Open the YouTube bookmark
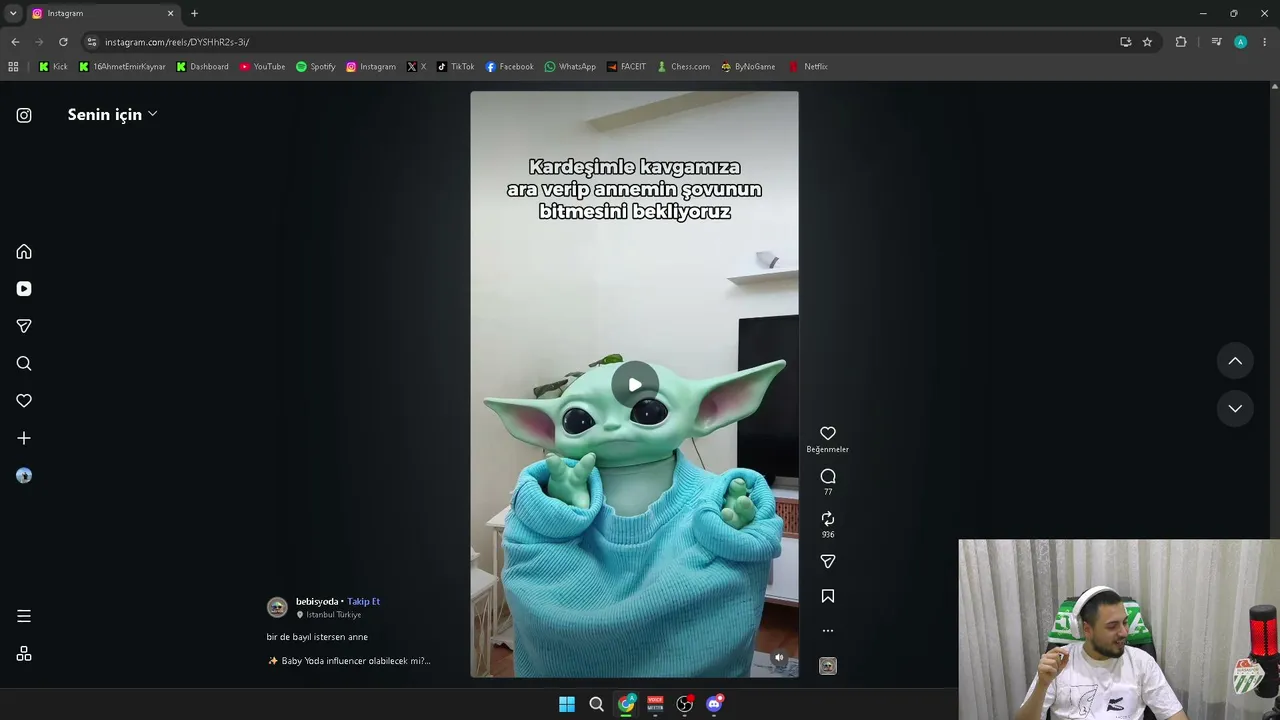The height and width of the screenshot is (720, 1280). tap(262, 67)
